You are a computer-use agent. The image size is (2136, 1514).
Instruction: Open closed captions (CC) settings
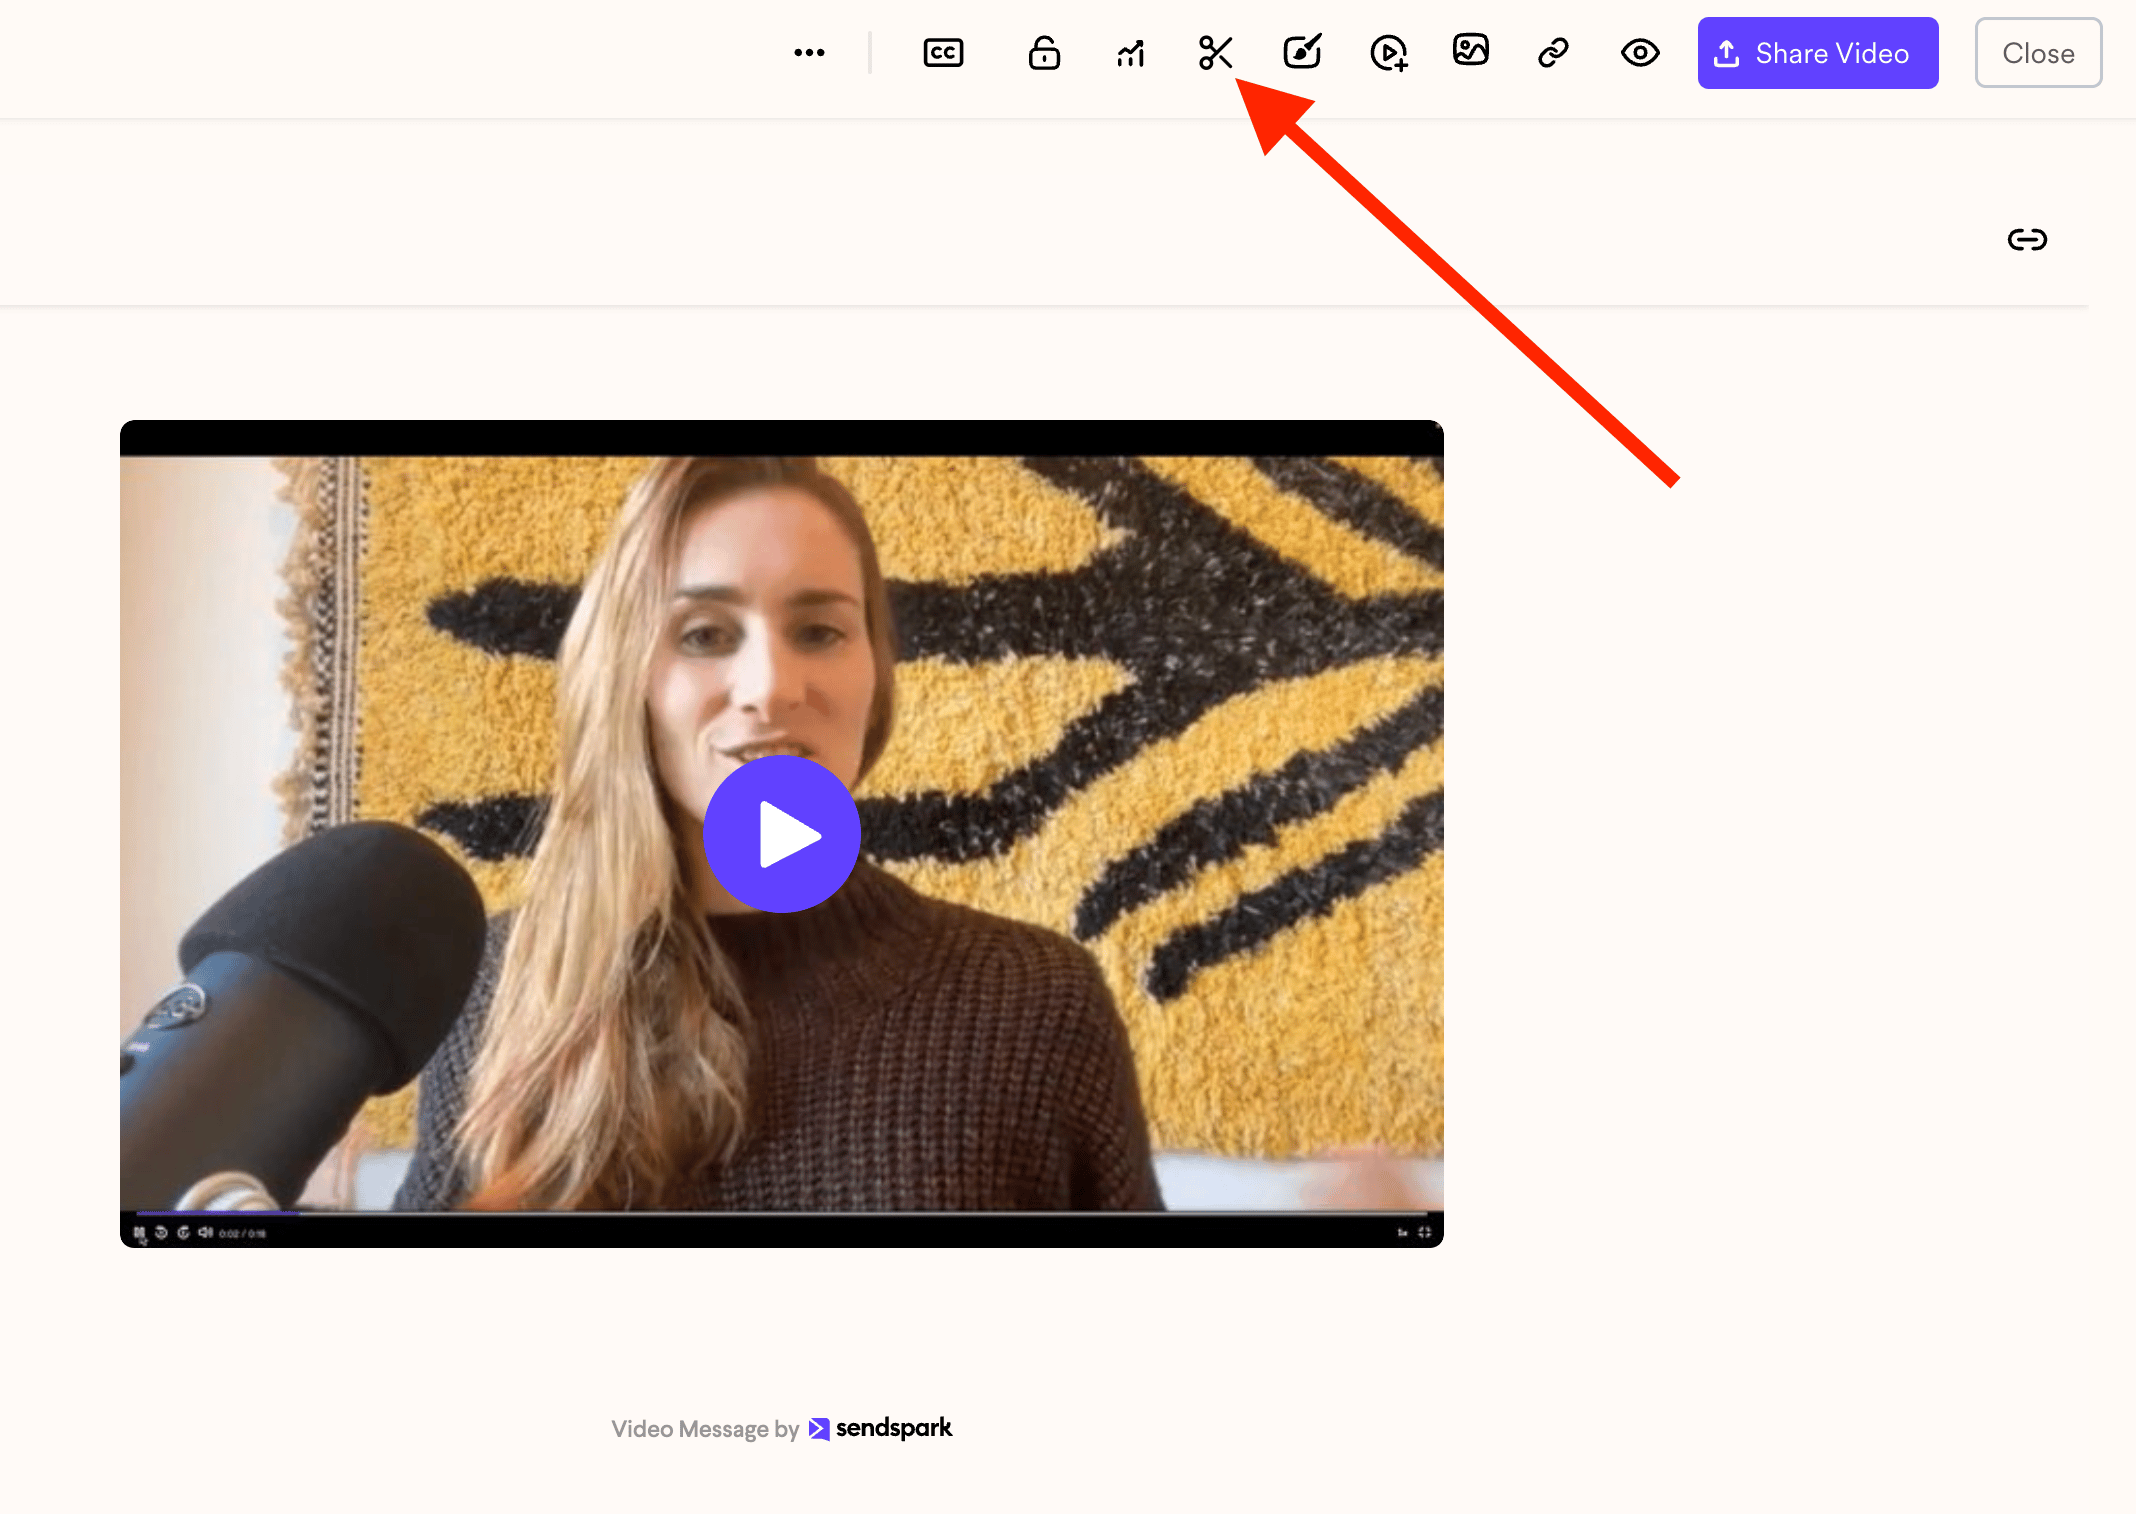(x=943, y=53)
